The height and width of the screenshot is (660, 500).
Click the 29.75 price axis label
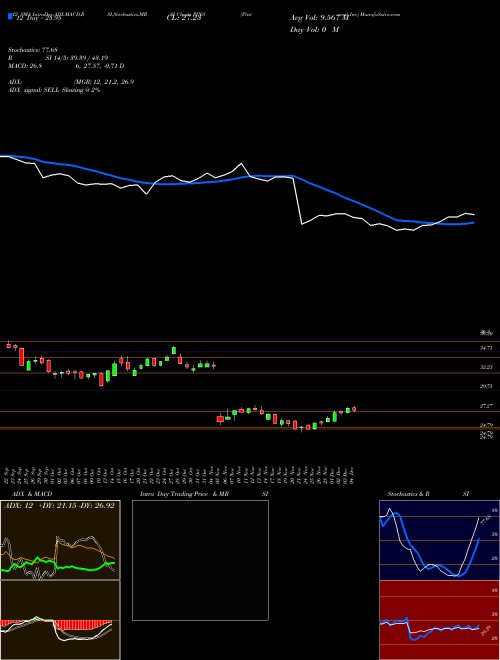(487, 386)
